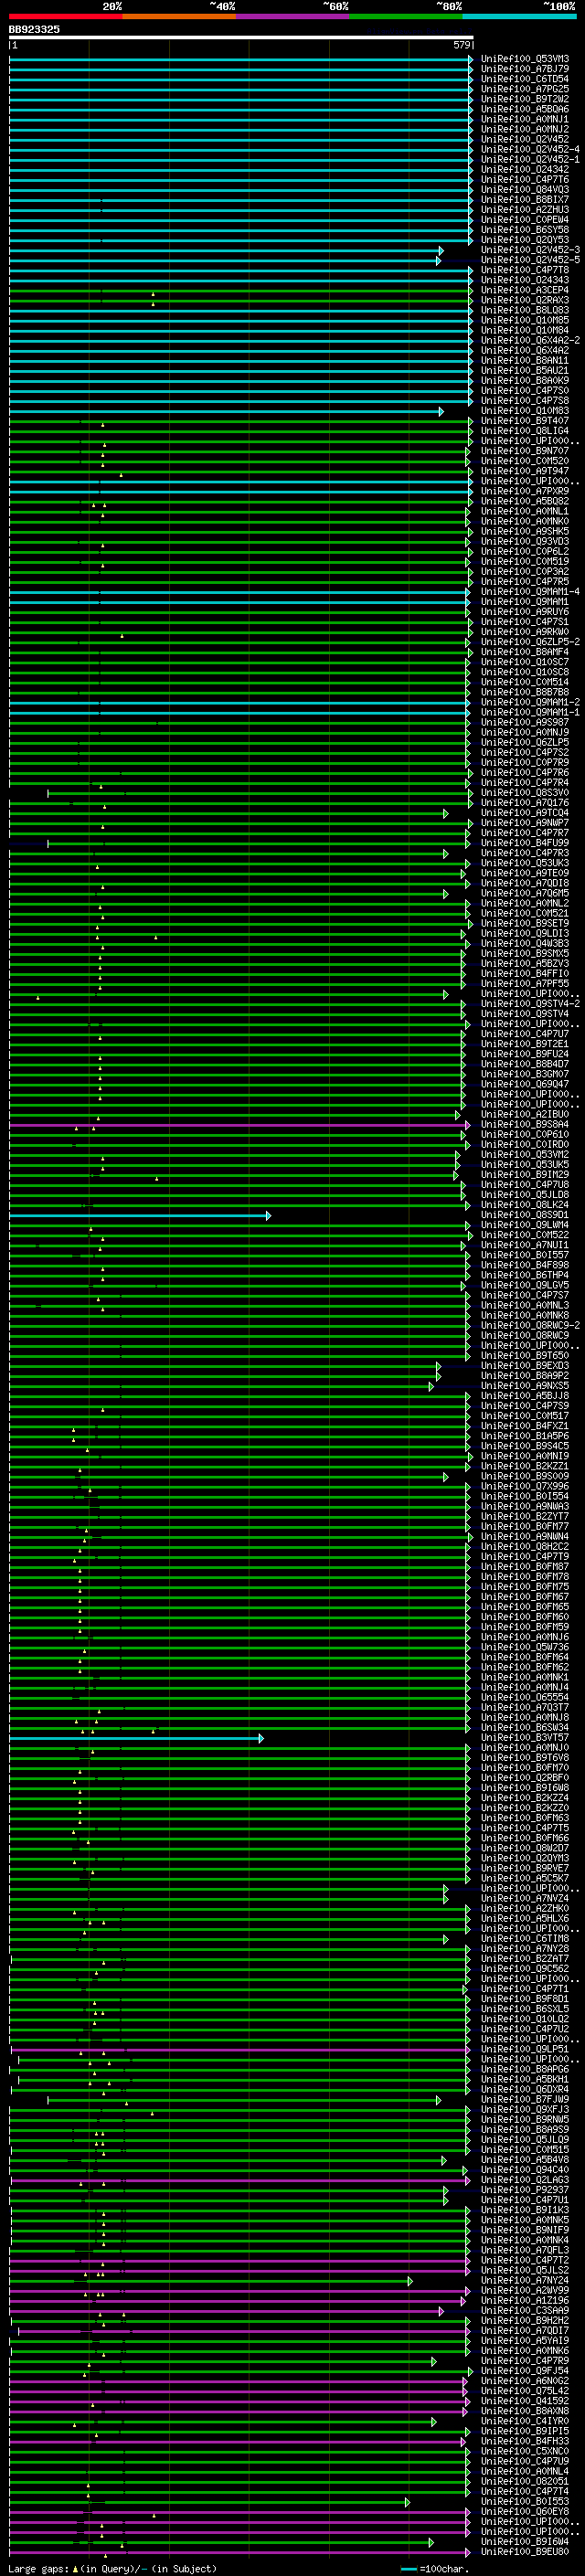Click the UniRef100_B9EU80 label
This screenshot has width=585, height=2576.
coord(525,2552)
